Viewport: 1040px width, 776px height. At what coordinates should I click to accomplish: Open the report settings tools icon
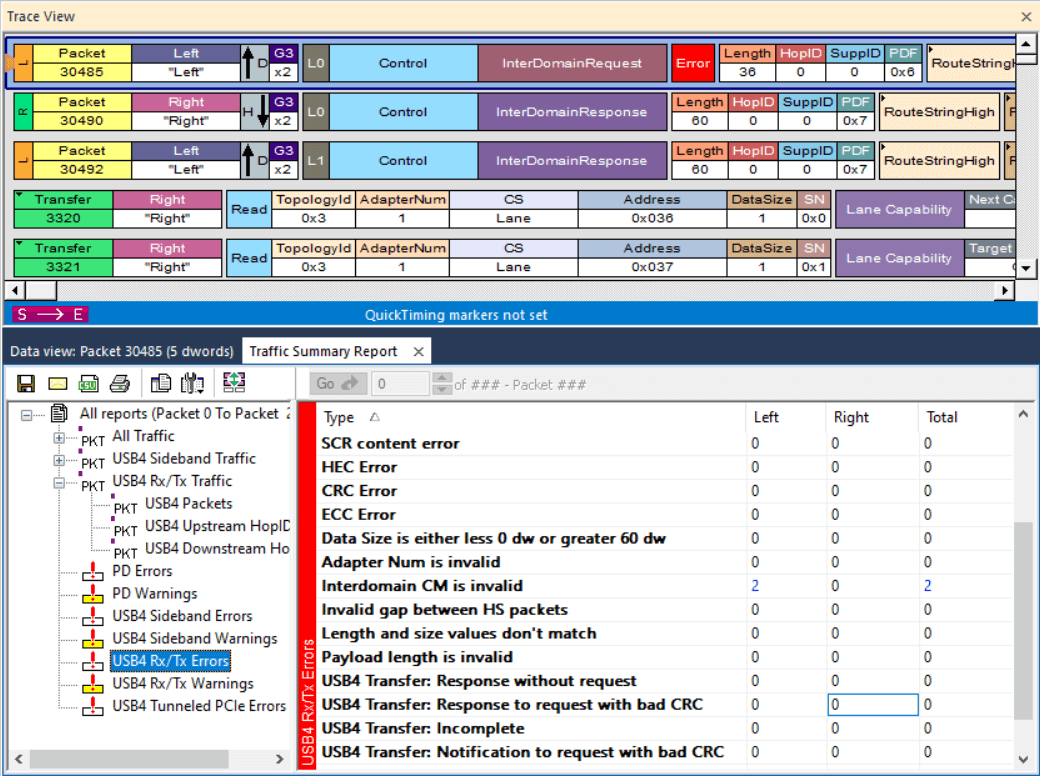[x=192, y=383]
